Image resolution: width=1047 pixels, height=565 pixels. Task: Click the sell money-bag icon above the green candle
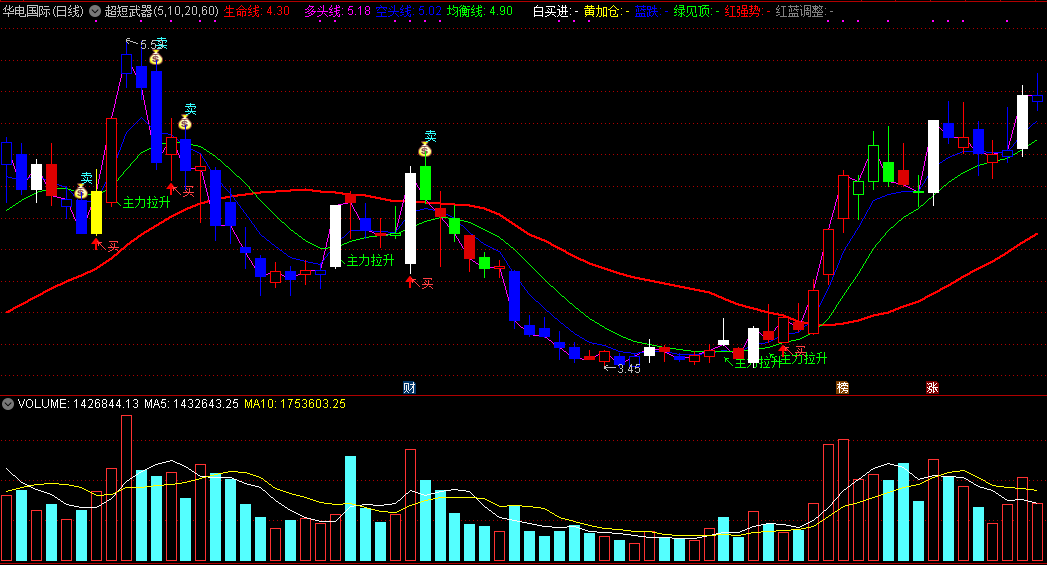pos(425,150)
